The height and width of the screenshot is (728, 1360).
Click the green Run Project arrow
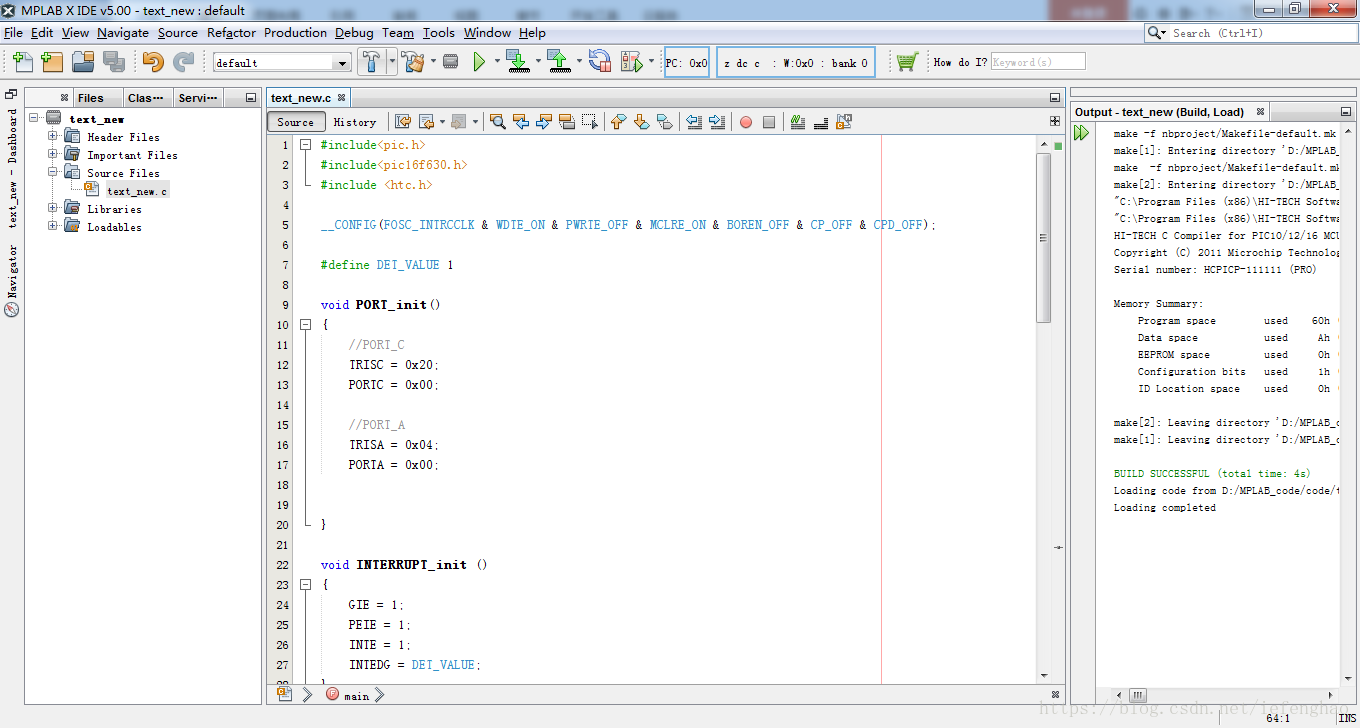(479, 62)
